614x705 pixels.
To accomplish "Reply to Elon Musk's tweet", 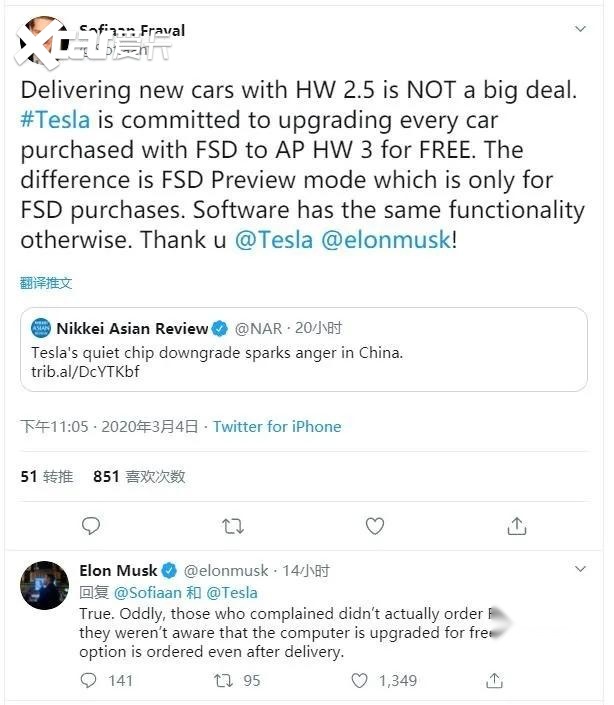I will (x=90, y=681).
